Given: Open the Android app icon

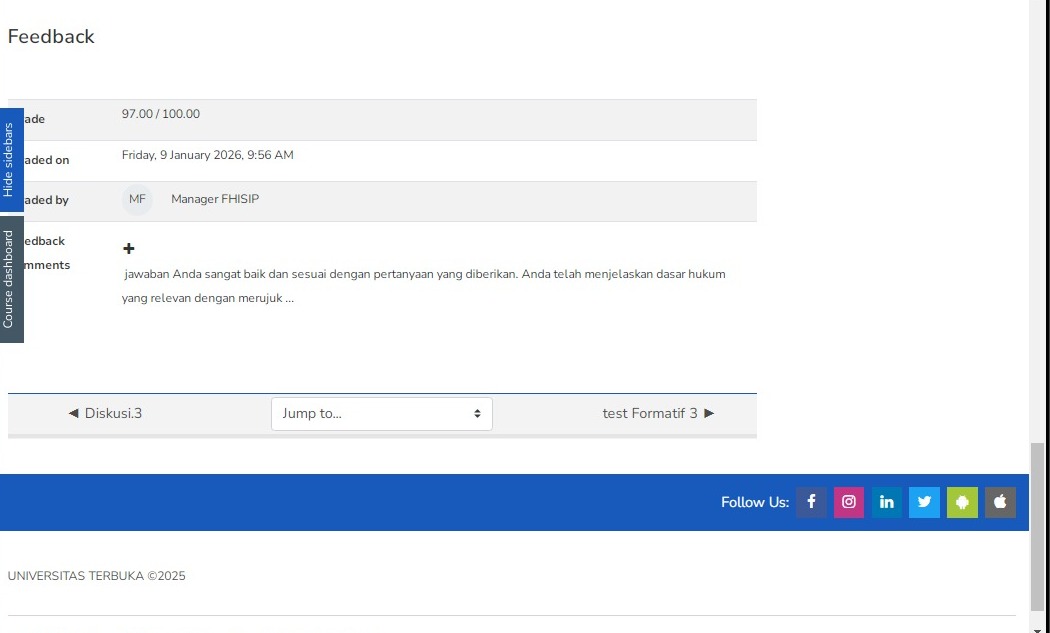Looking at the screenshot, I should pyautogui.click(x=962, y=502).
